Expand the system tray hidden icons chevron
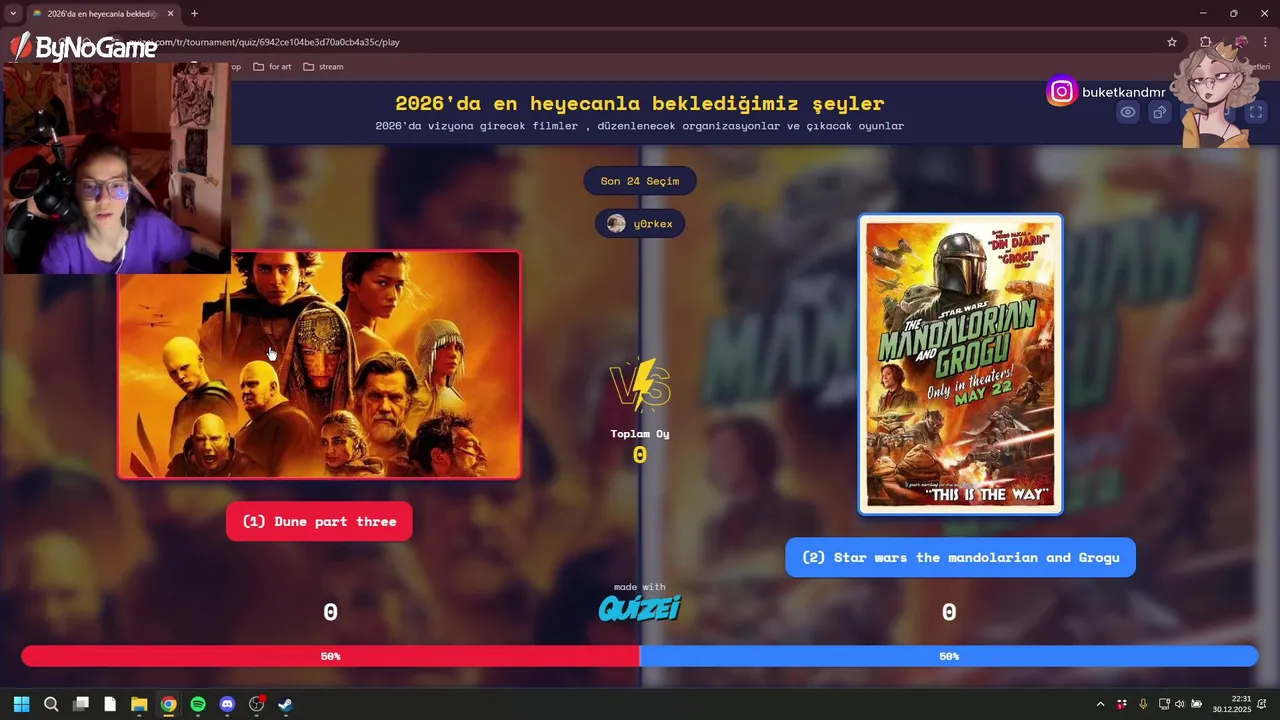Image resolution: width=1280 pixels, height=720 pixels. [1101, 704]
